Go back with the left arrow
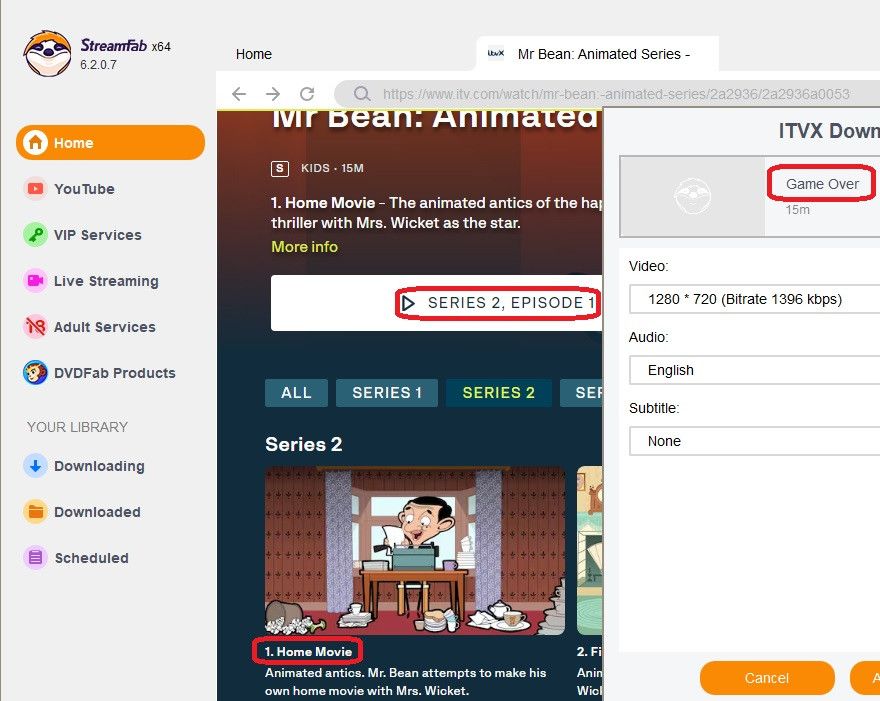The height and width of the screenshot is (701, 880). pos(239,94)
